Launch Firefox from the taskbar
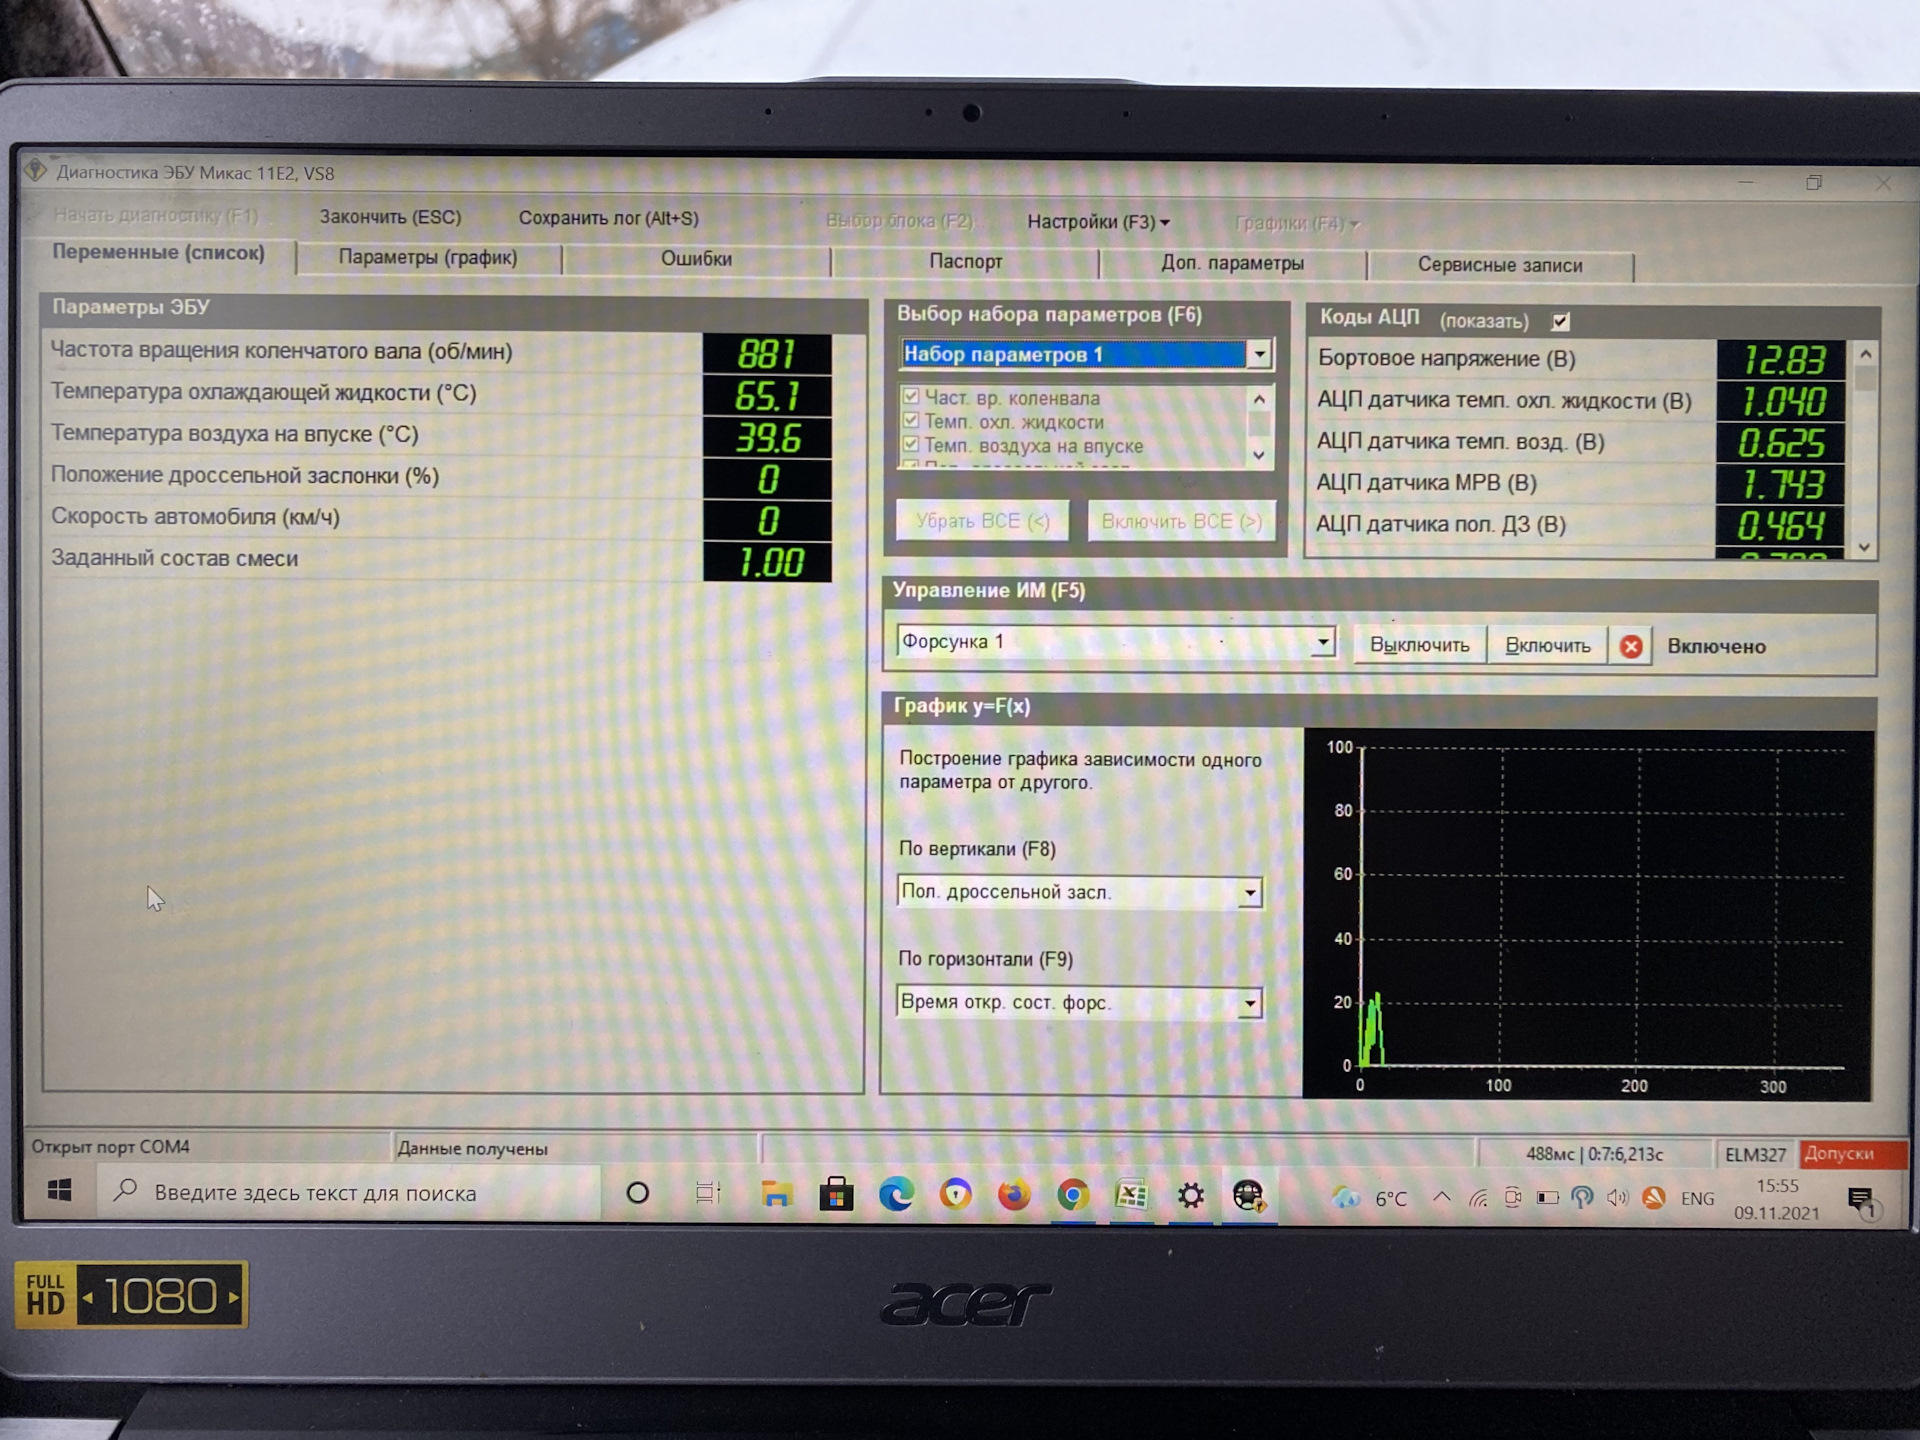The width and height of the screenshot is (1920, 1440). click(x=1014, y=1195)
